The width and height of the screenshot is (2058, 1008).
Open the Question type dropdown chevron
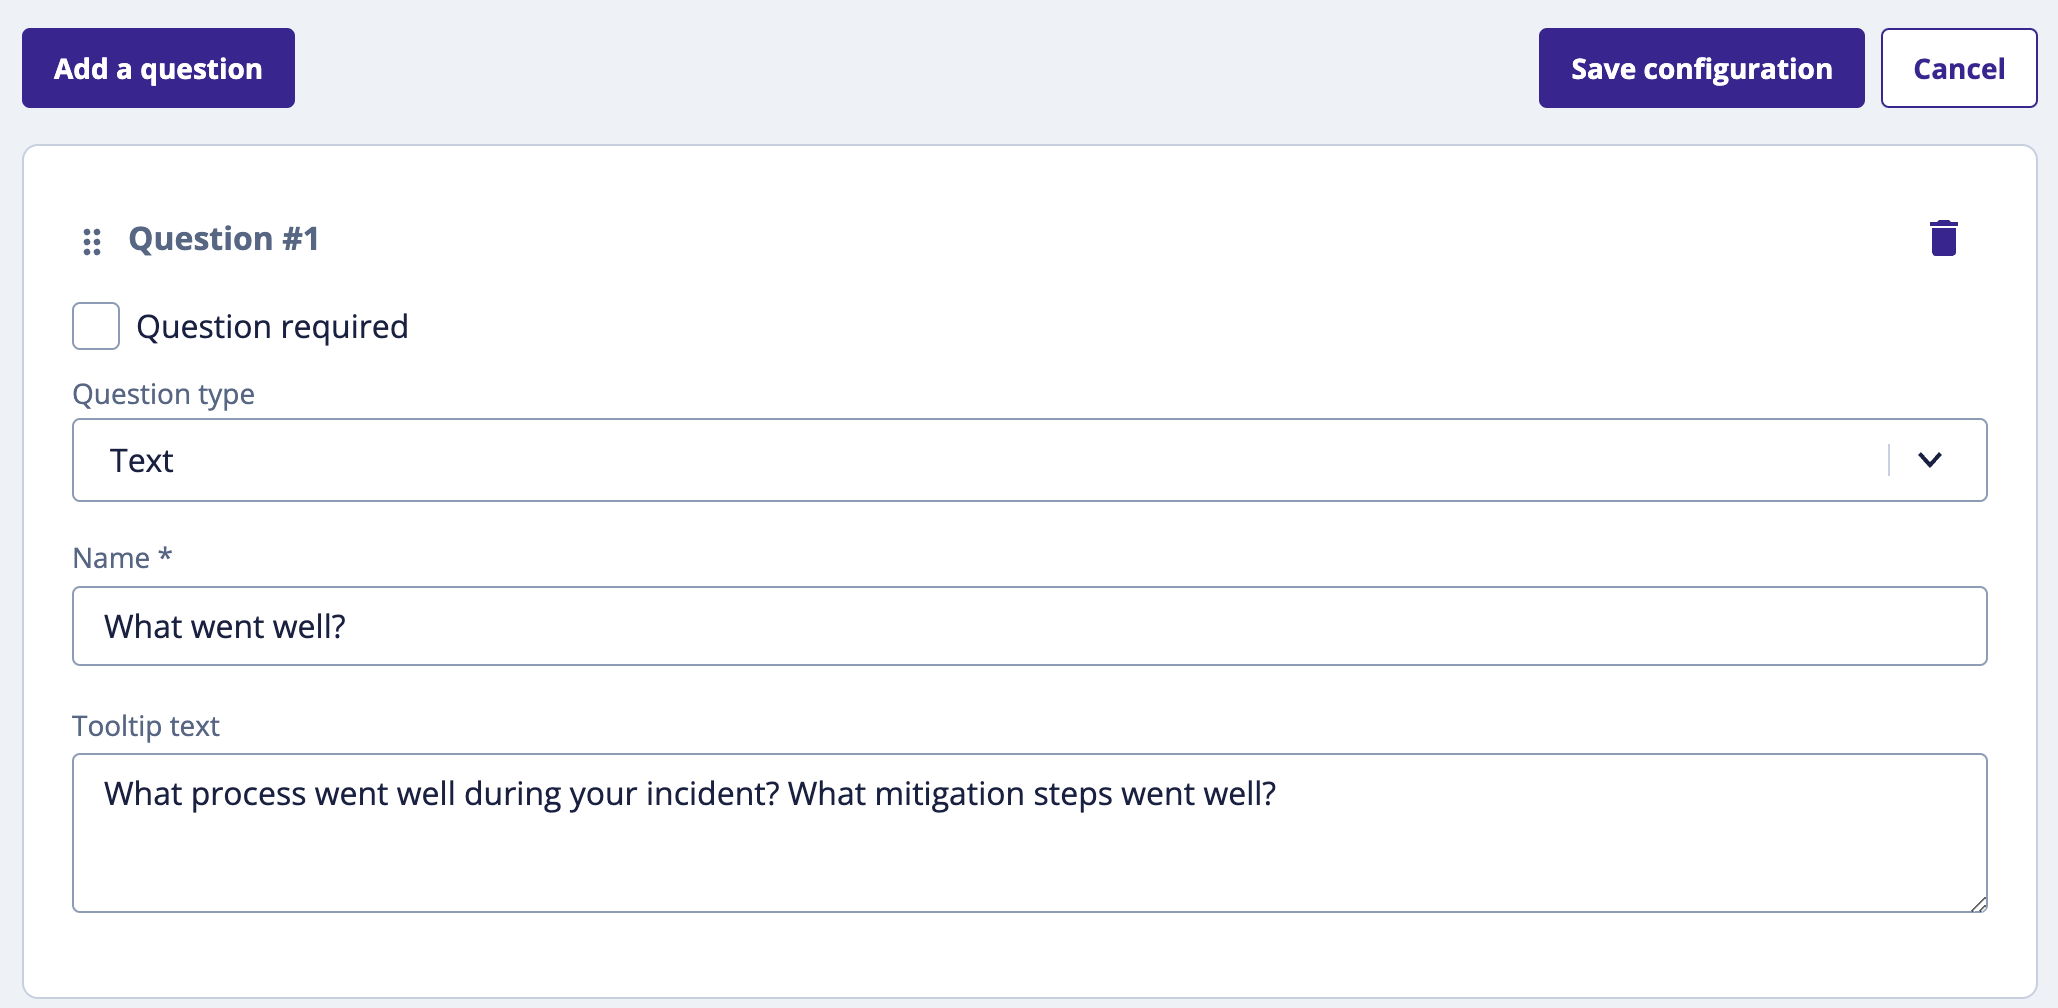tap(1930, 460)
